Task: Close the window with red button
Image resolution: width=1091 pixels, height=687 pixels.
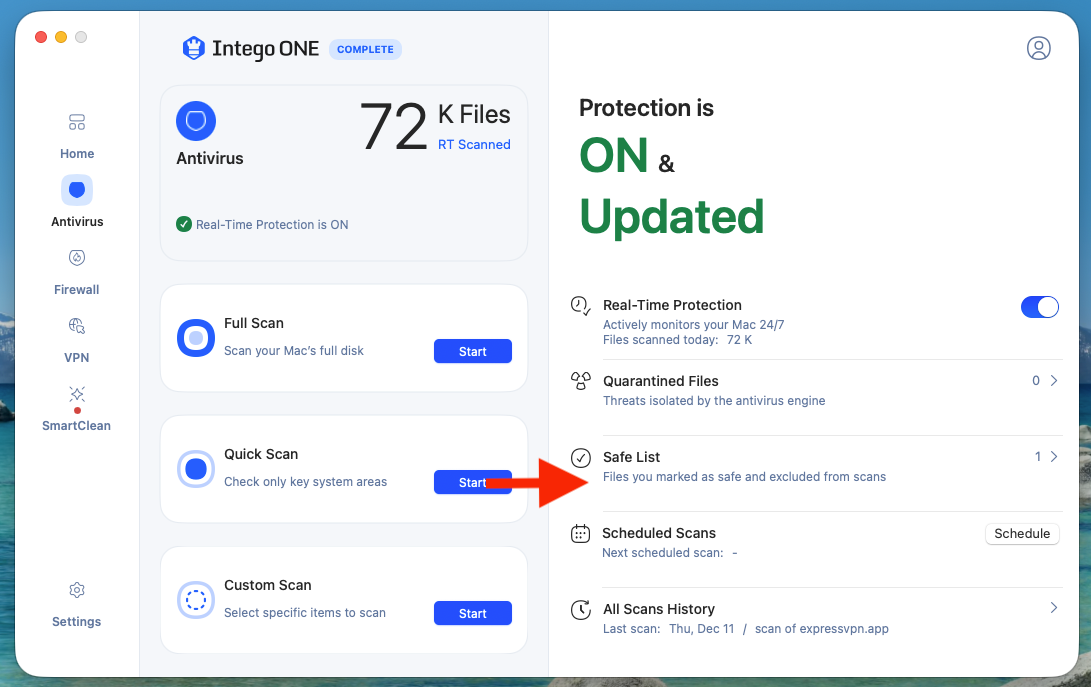Action: (41, 37)
